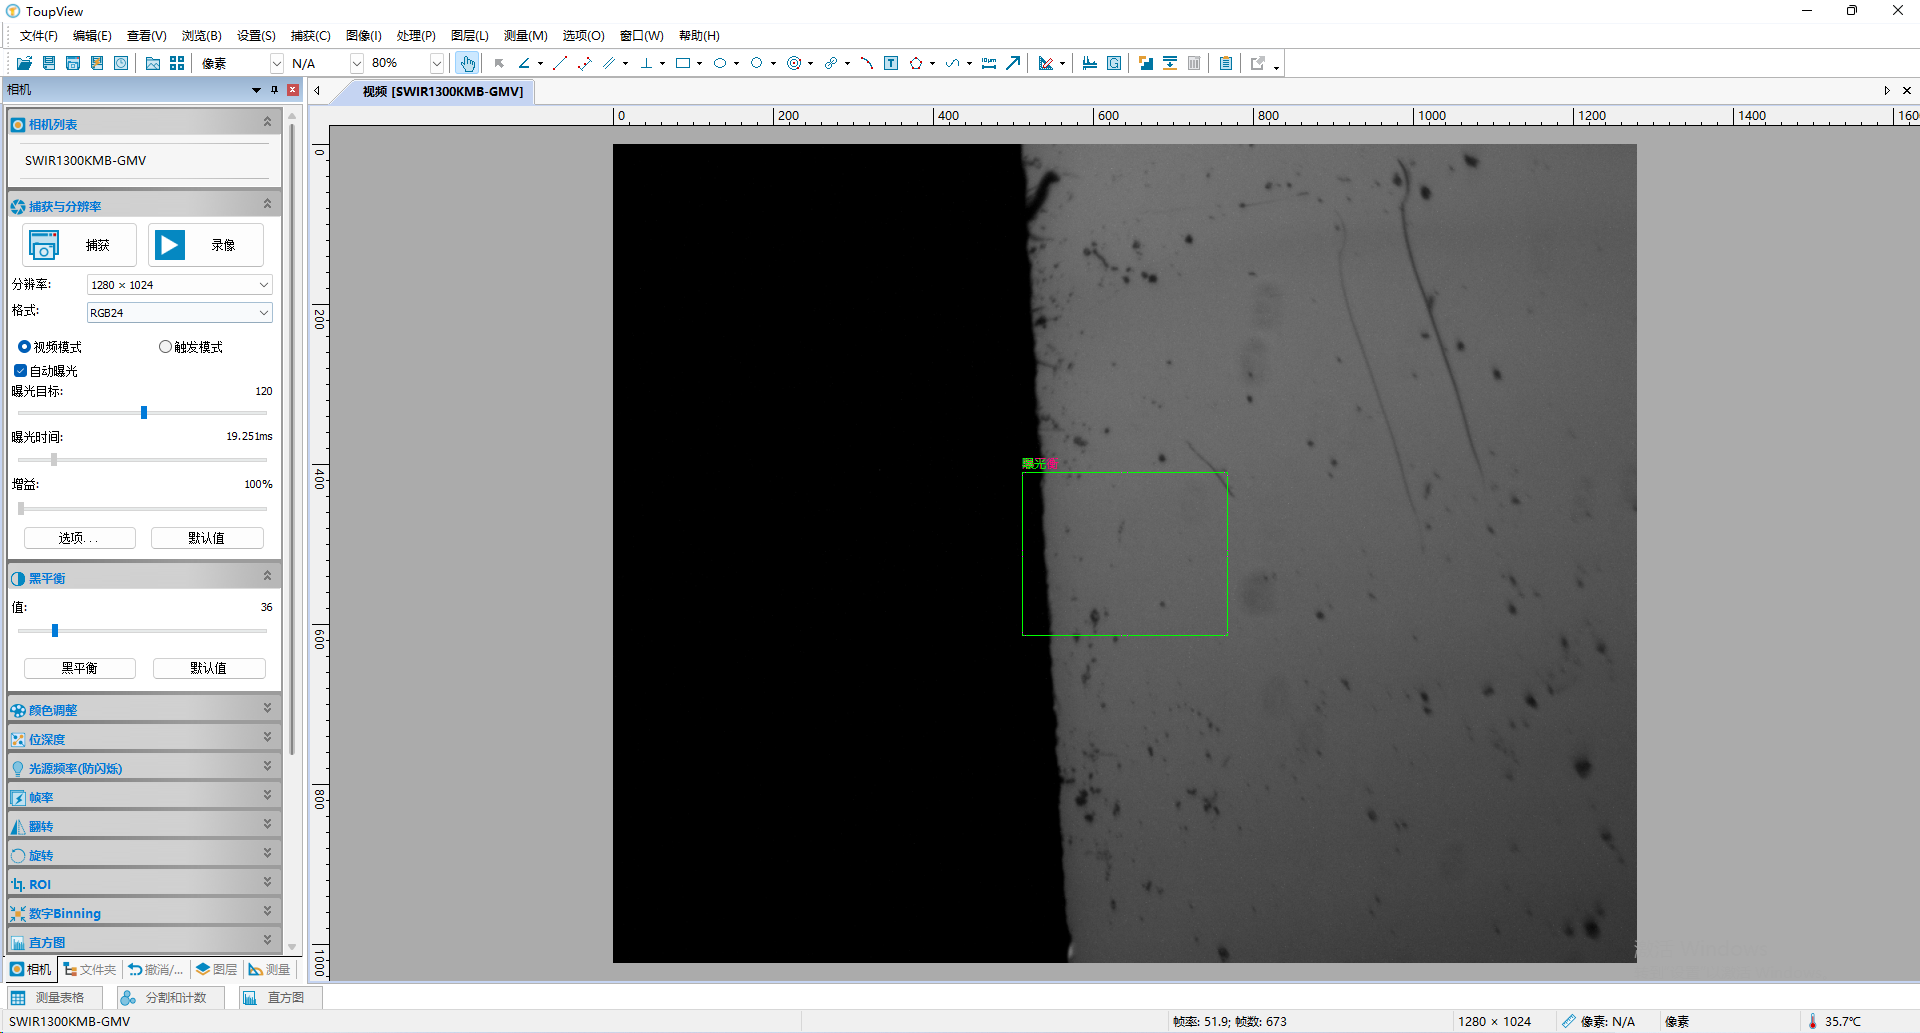Select trigger mode radio button
This screenshot has height=1033, width=1920.
165,347
